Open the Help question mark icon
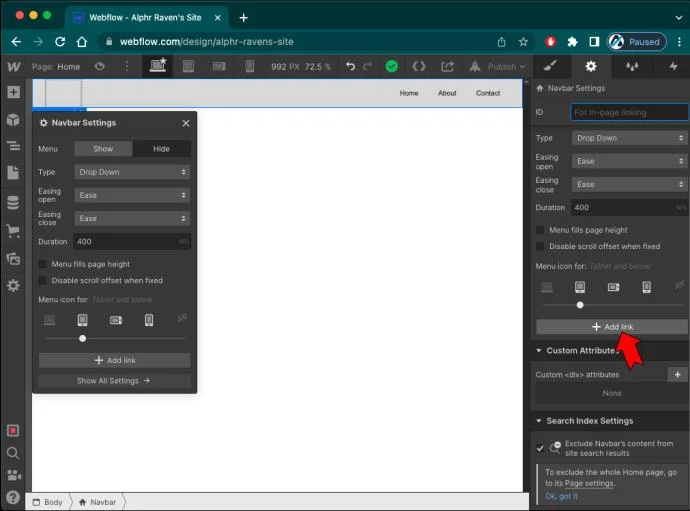690x511 pixels. (x=13, y=497)
